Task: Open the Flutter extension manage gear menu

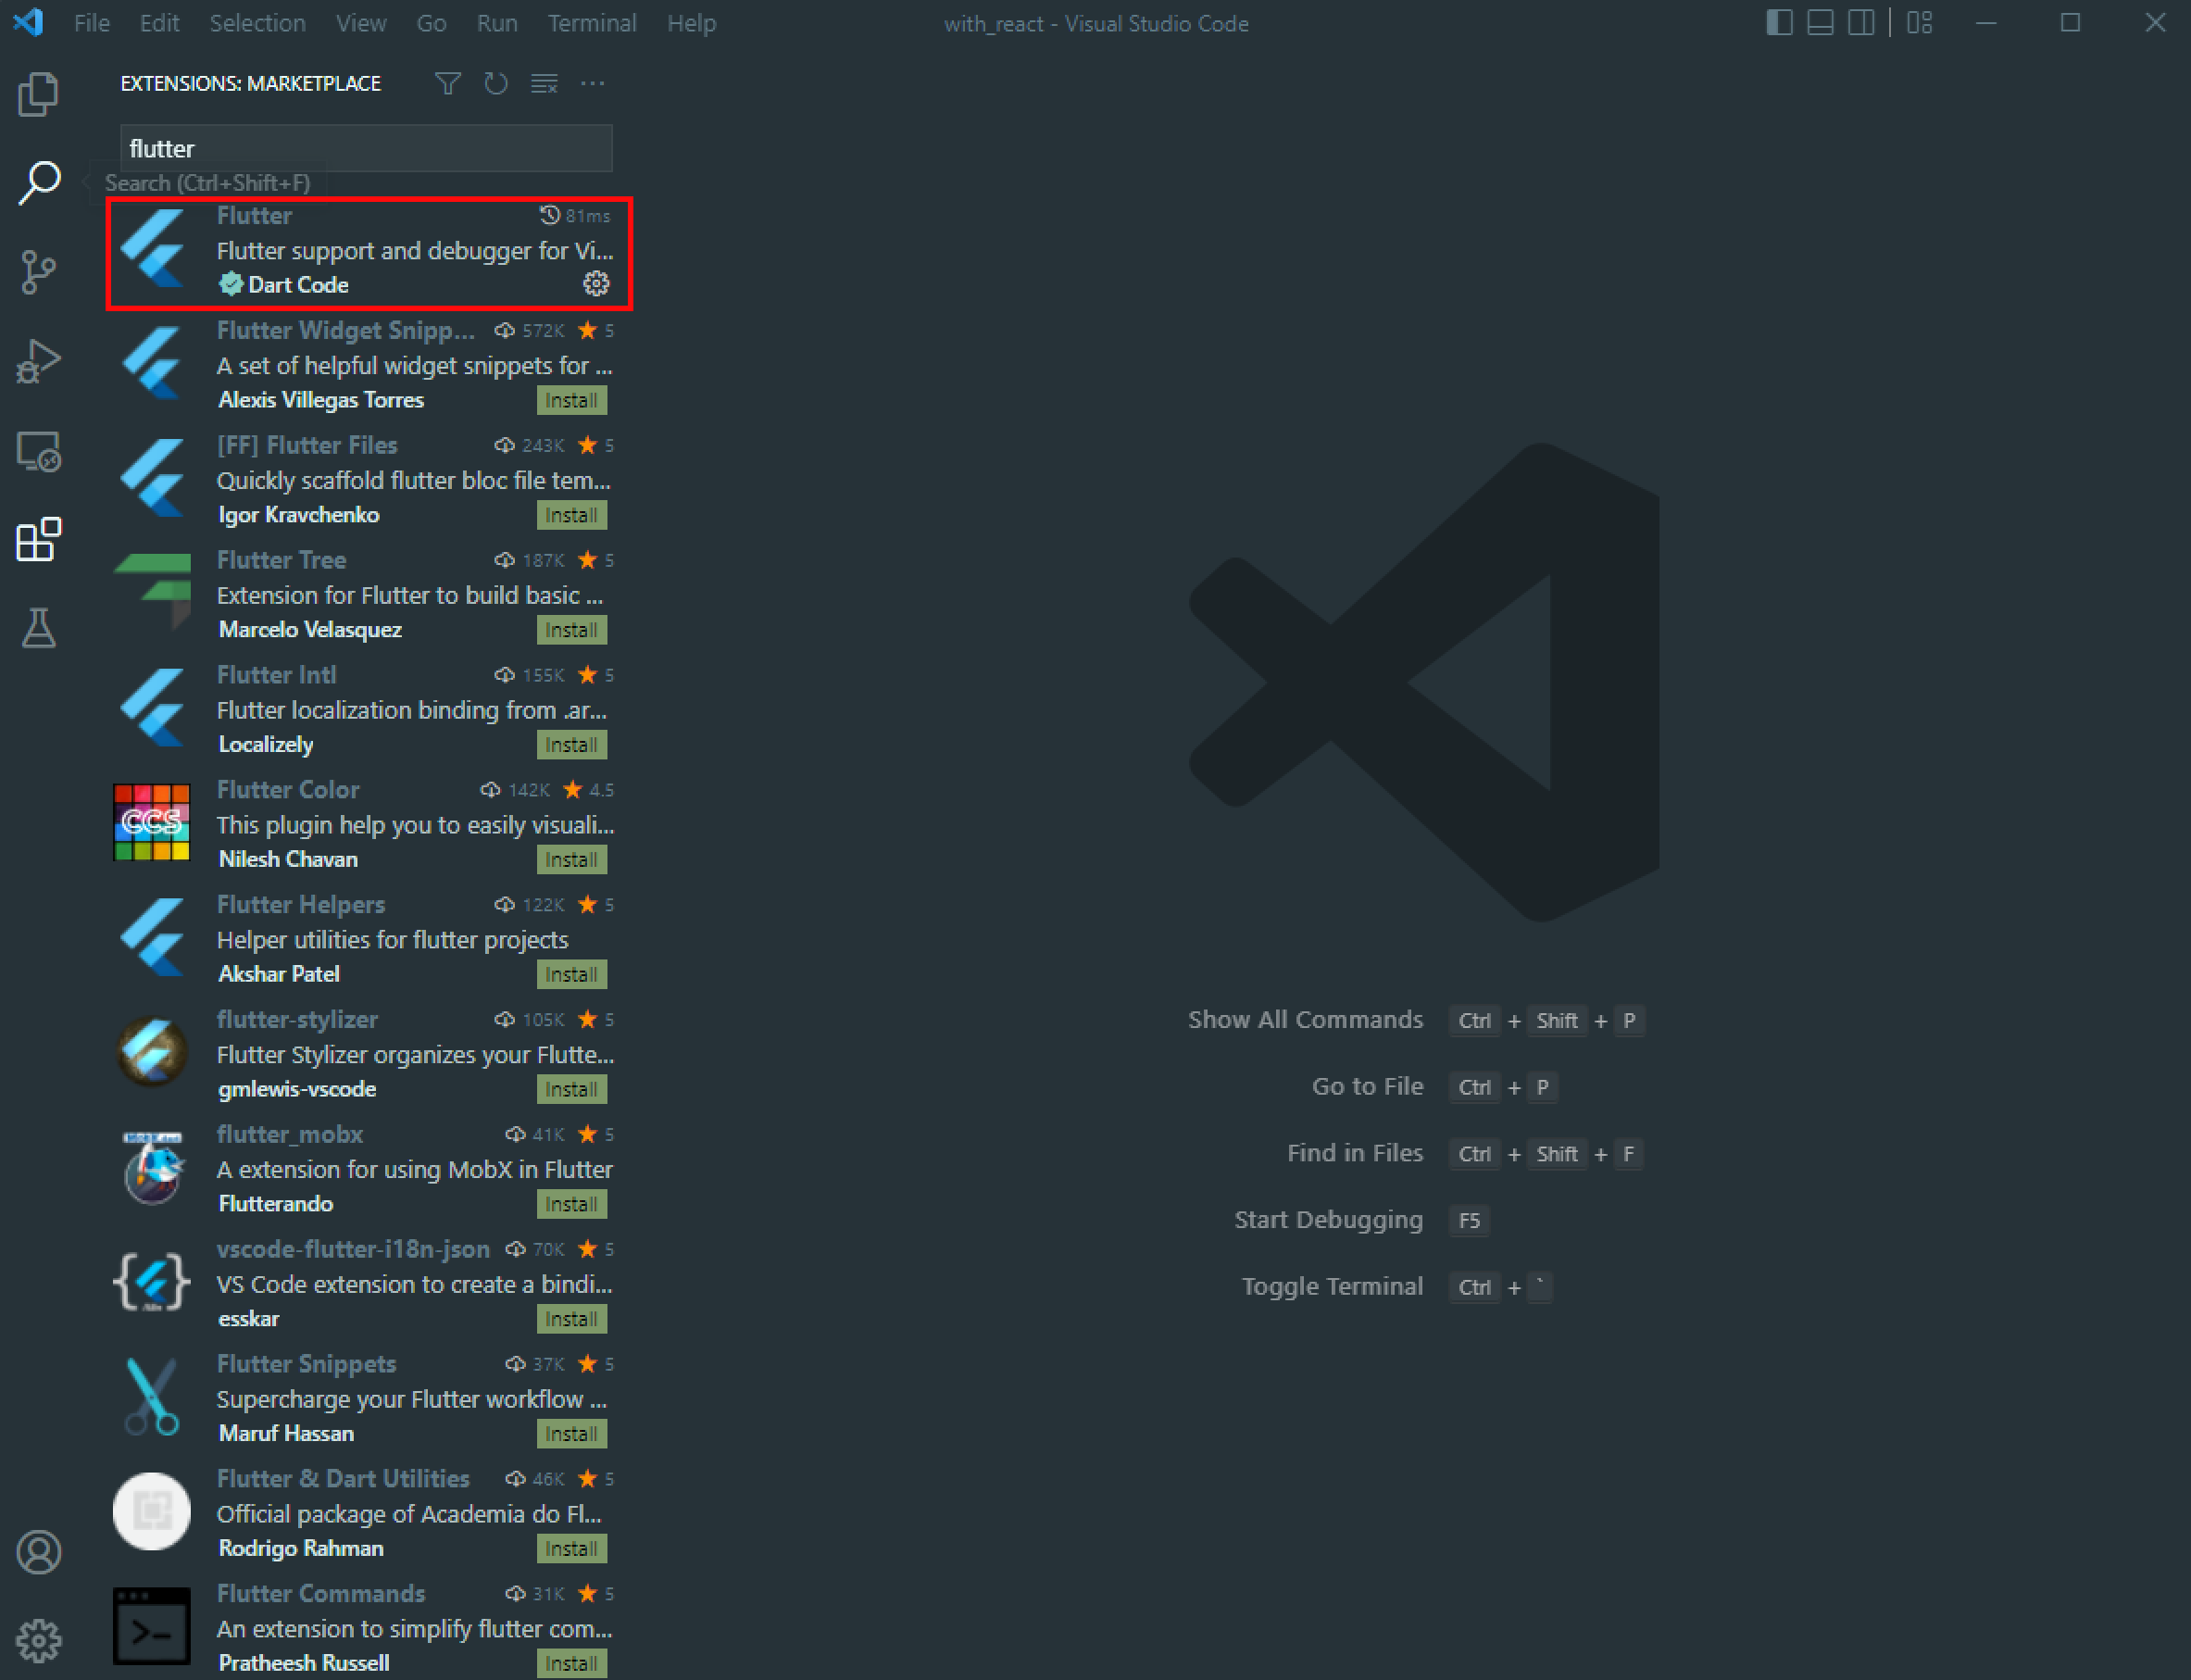Action: [596, 284]
